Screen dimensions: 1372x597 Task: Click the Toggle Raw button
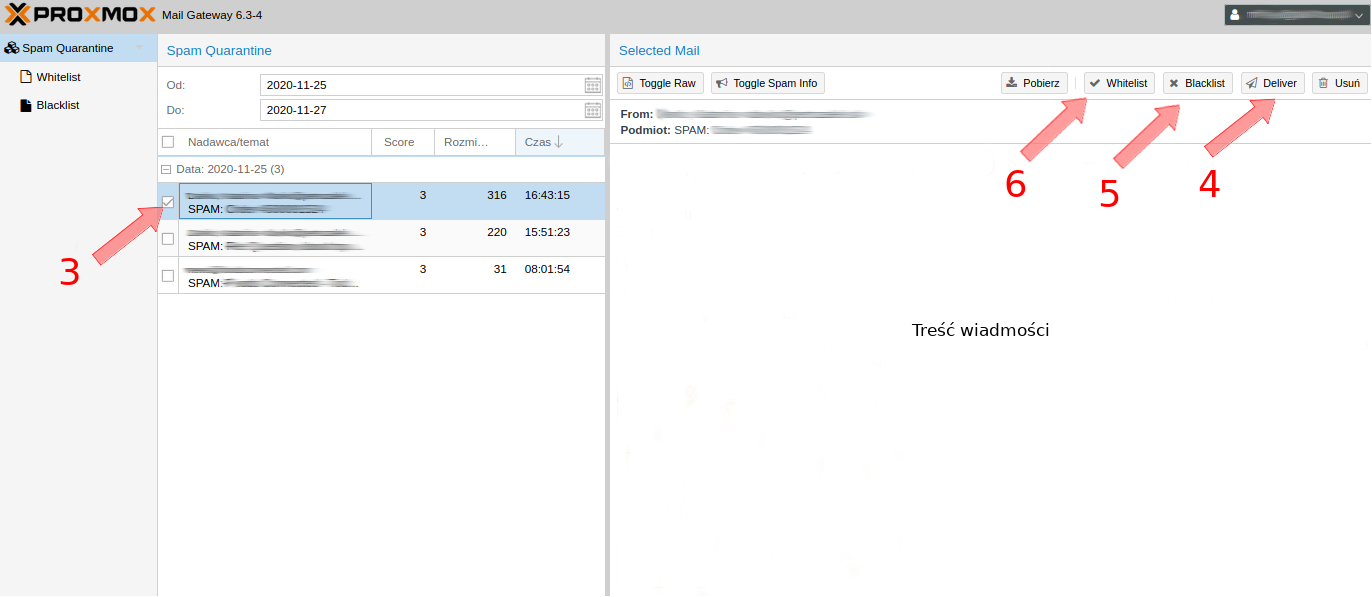[x=660, y=83]
